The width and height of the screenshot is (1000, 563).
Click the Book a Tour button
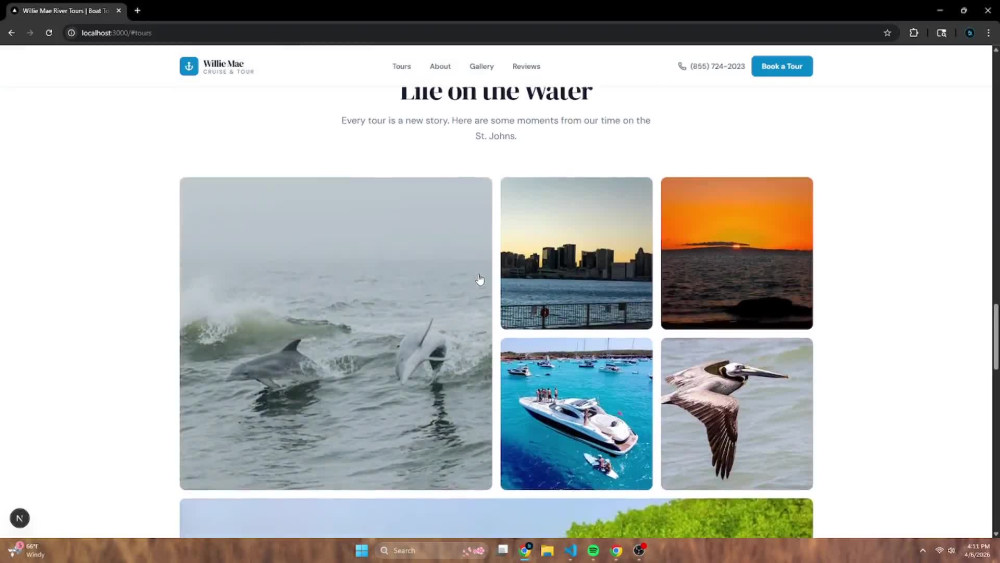(782, 66)
